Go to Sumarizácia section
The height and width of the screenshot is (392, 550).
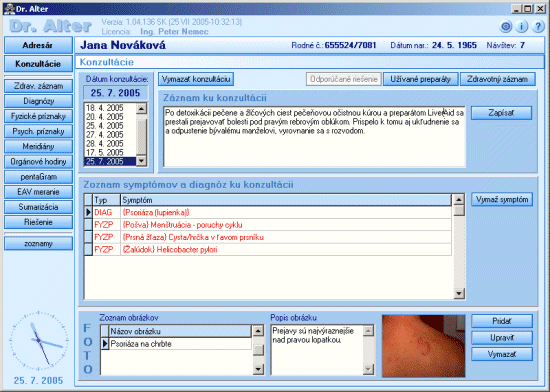tap(38, 207)
